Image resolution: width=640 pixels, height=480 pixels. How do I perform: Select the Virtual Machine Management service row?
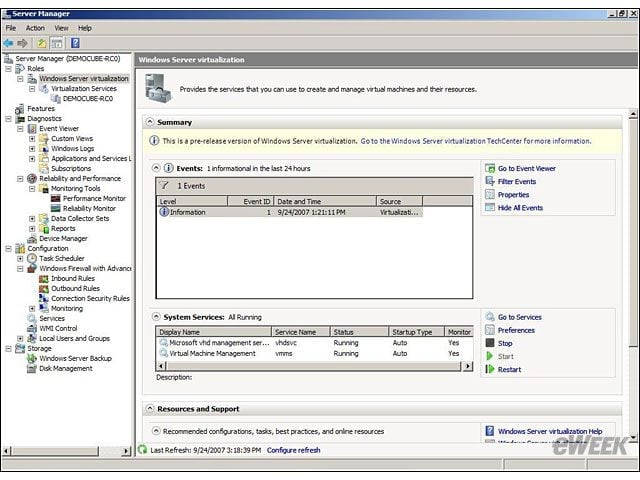(x=314, y=353)
